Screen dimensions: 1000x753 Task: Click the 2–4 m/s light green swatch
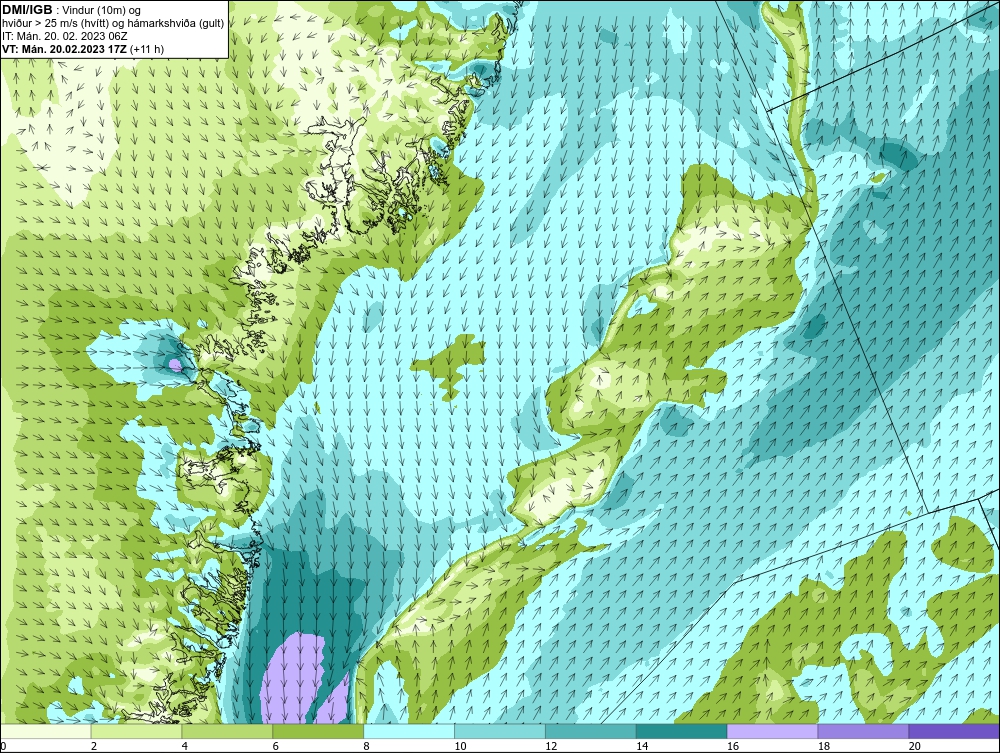(136, 731)
